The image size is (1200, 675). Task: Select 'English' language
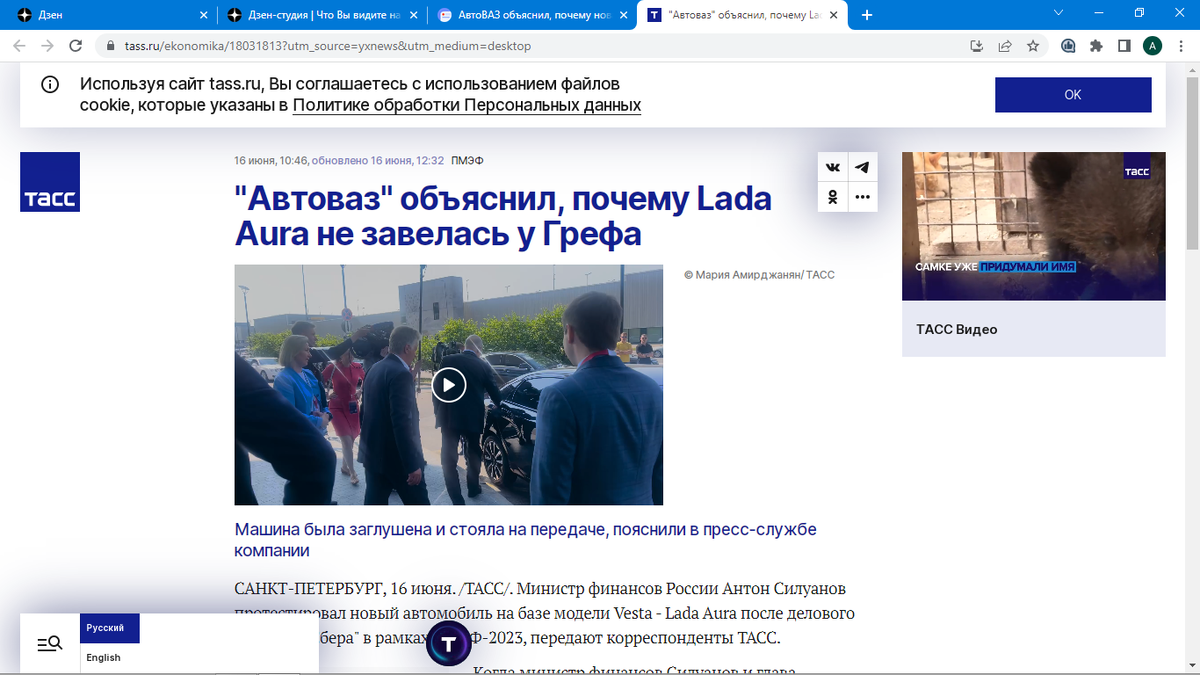tap(103, 658)
